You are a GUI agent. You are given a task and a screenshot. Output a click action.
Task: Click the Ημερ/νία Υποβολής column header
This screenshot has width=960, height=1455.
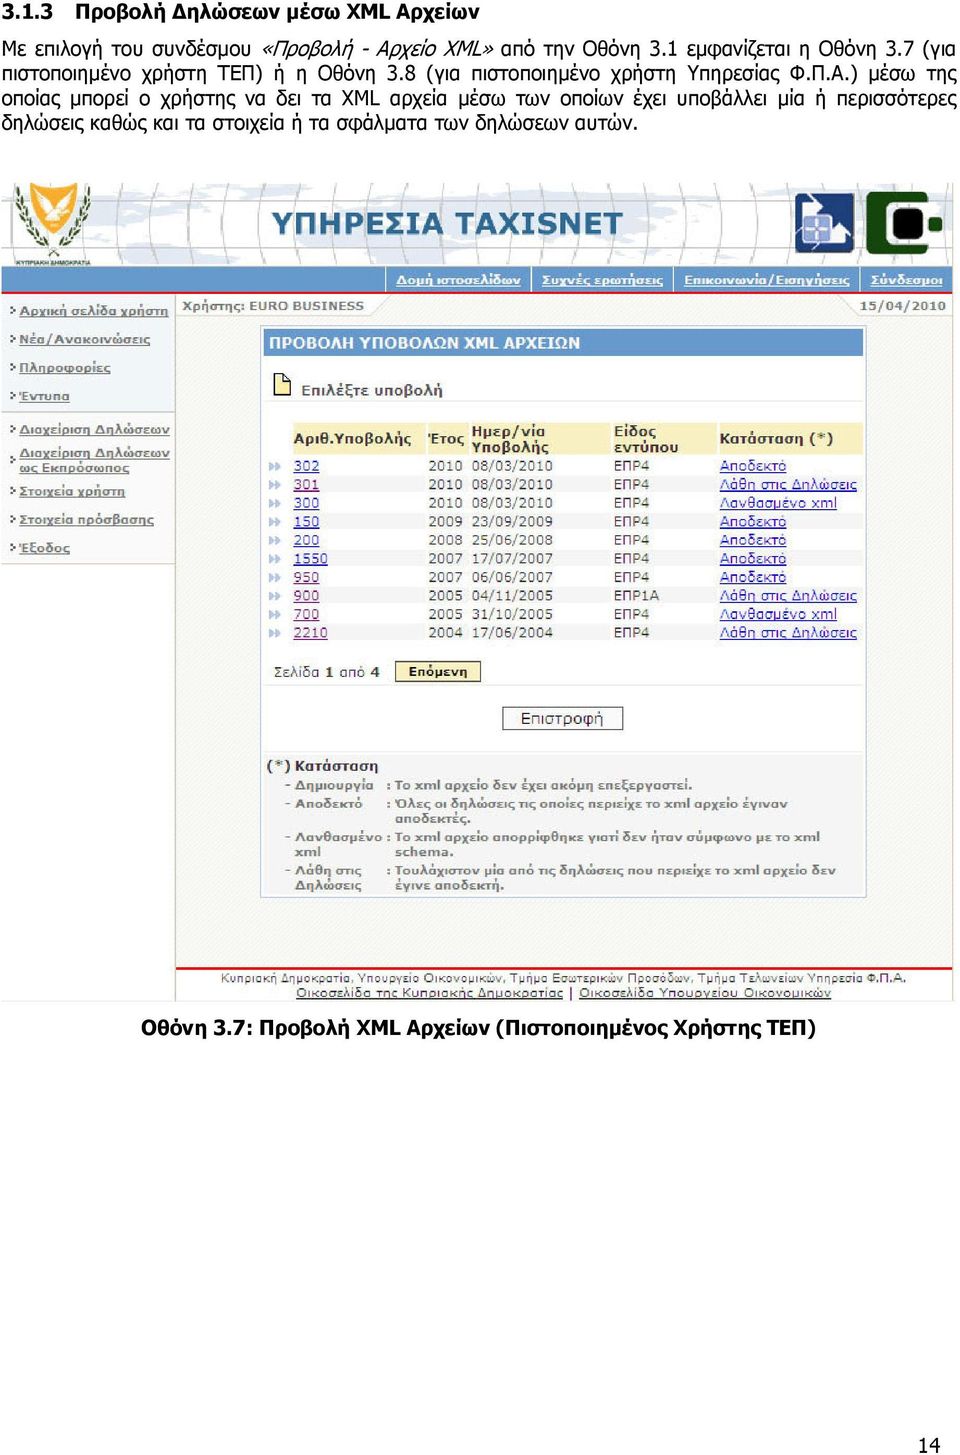click(x=510, y=439)
